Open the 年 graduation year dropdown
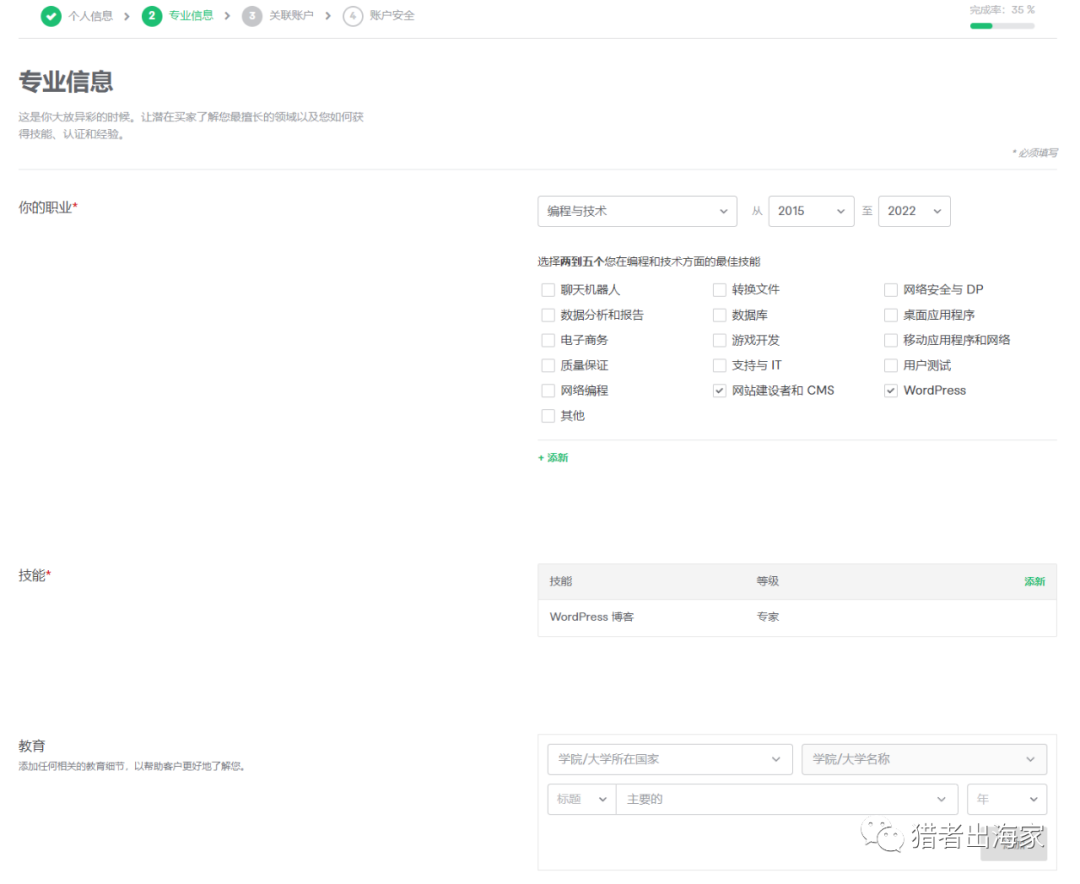This screenshot has height=884, width=1080. pyautogui.click(x=1007, y=799)
